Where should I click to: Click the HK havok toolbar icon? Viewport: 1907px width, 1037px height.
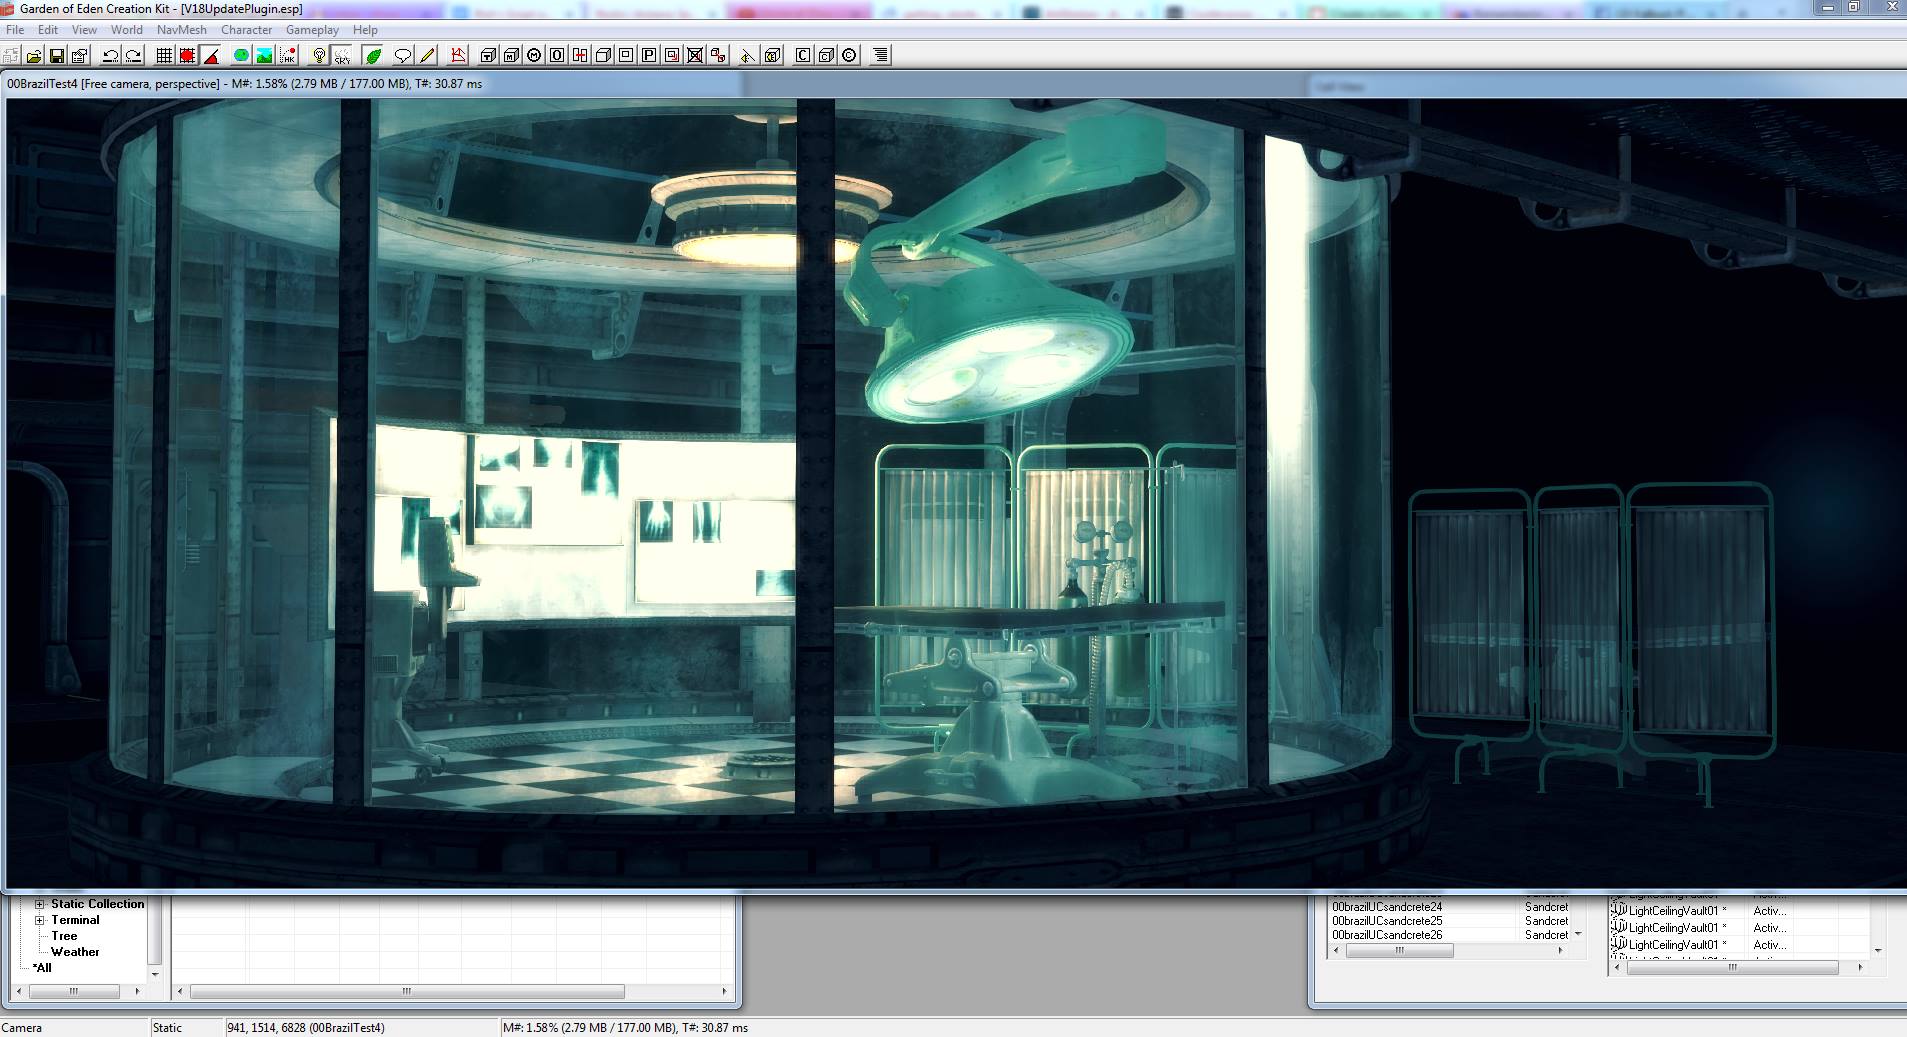288,55
